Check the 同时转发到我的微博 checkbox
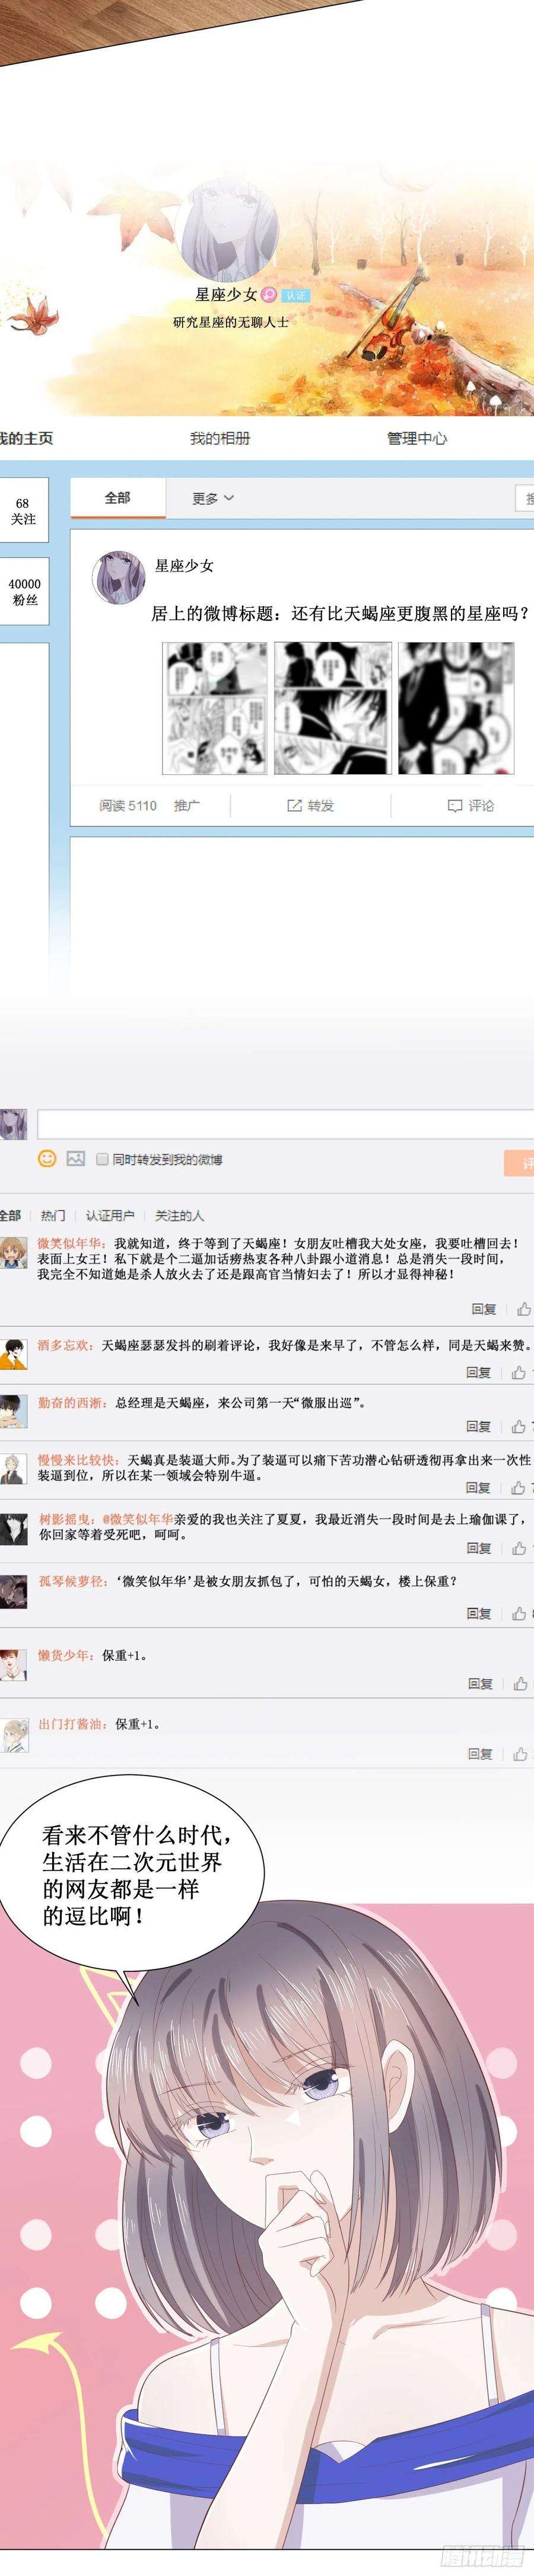The width and height of the screenshot is (534, 2576). 102,1159
